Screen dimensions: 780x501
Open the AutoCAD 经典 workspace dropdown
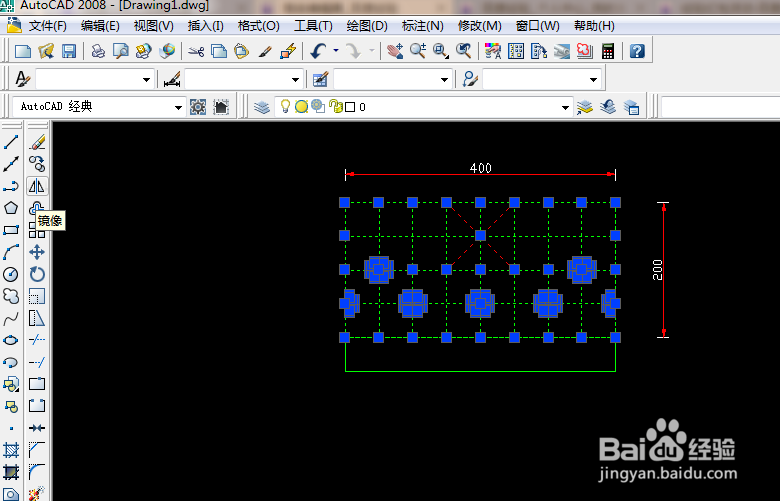click(178, 107)
